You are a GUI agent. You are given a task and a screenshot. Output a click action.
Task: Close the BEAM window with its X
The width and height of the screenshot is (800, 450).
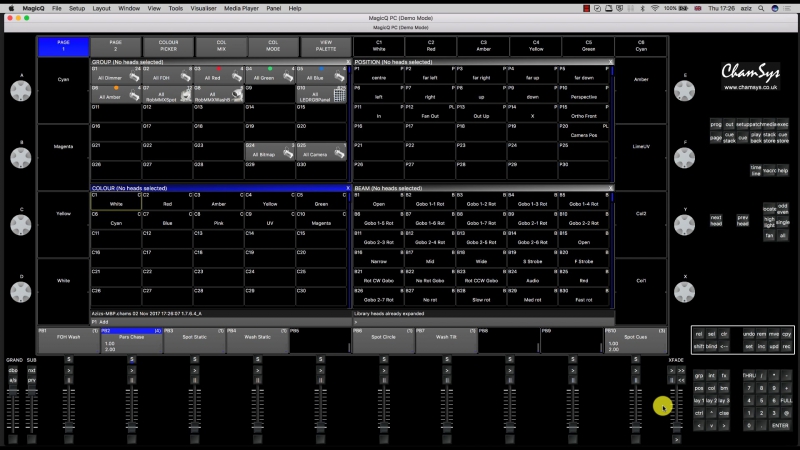(608, 187)
